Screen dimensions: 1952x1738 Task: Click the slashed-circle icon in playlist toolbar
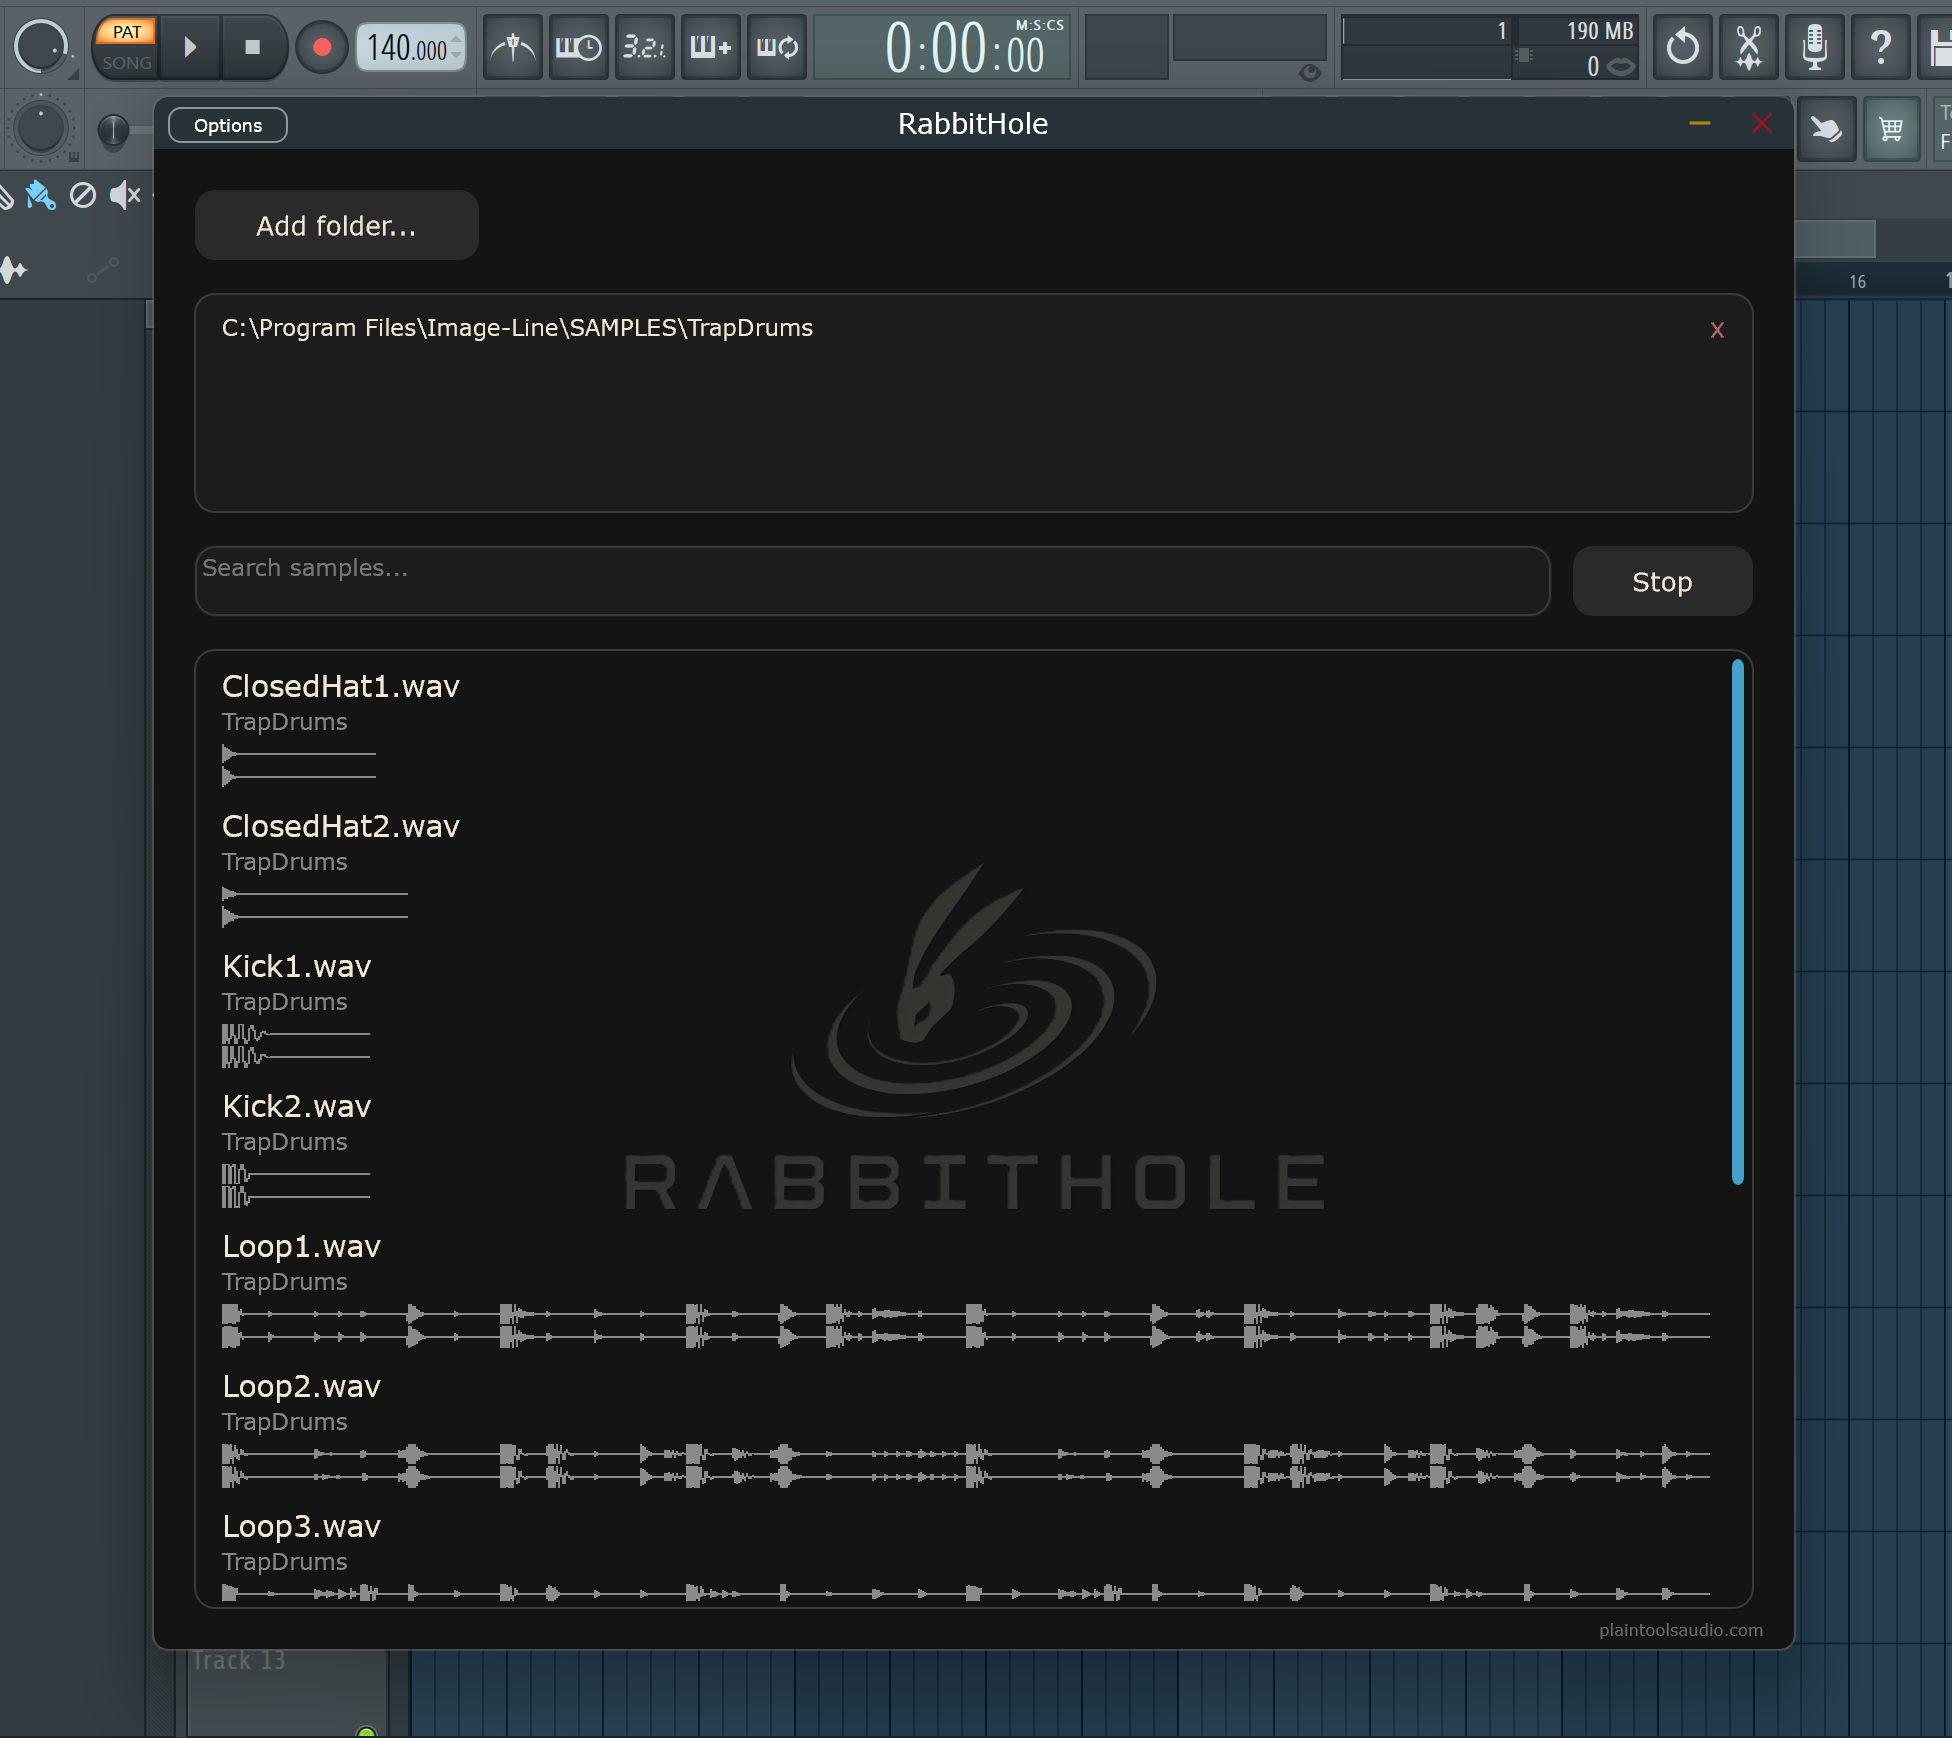pos(83,195)
